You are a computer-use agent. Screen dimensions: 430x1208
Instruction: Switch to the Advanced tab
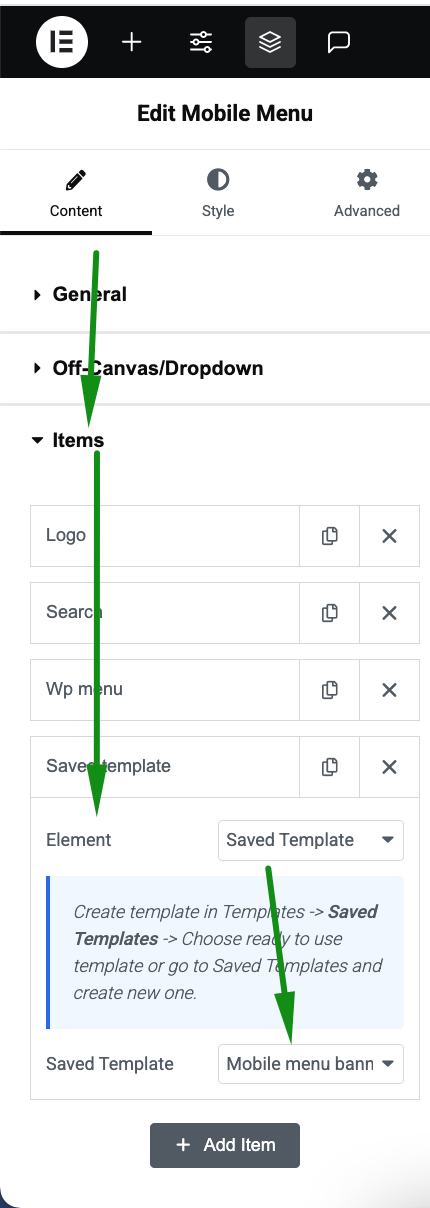[367, 194]
